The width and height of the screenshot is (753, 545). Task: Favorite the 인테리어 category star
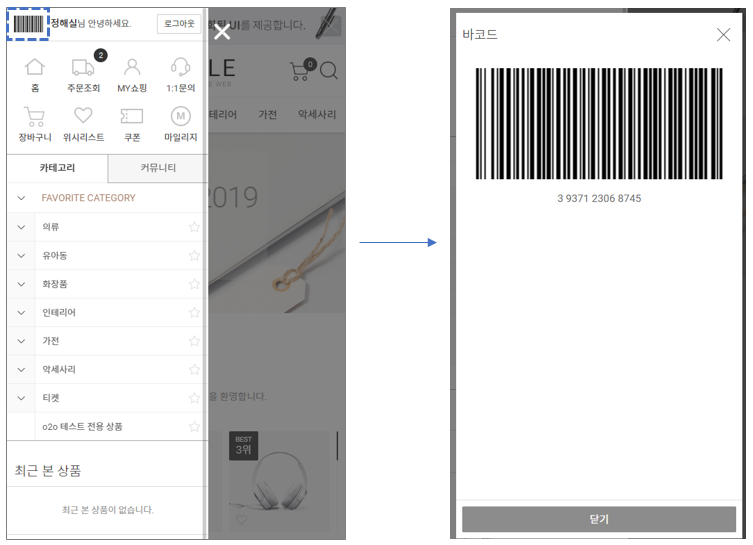pyautogui.click(x=194, y=313)
